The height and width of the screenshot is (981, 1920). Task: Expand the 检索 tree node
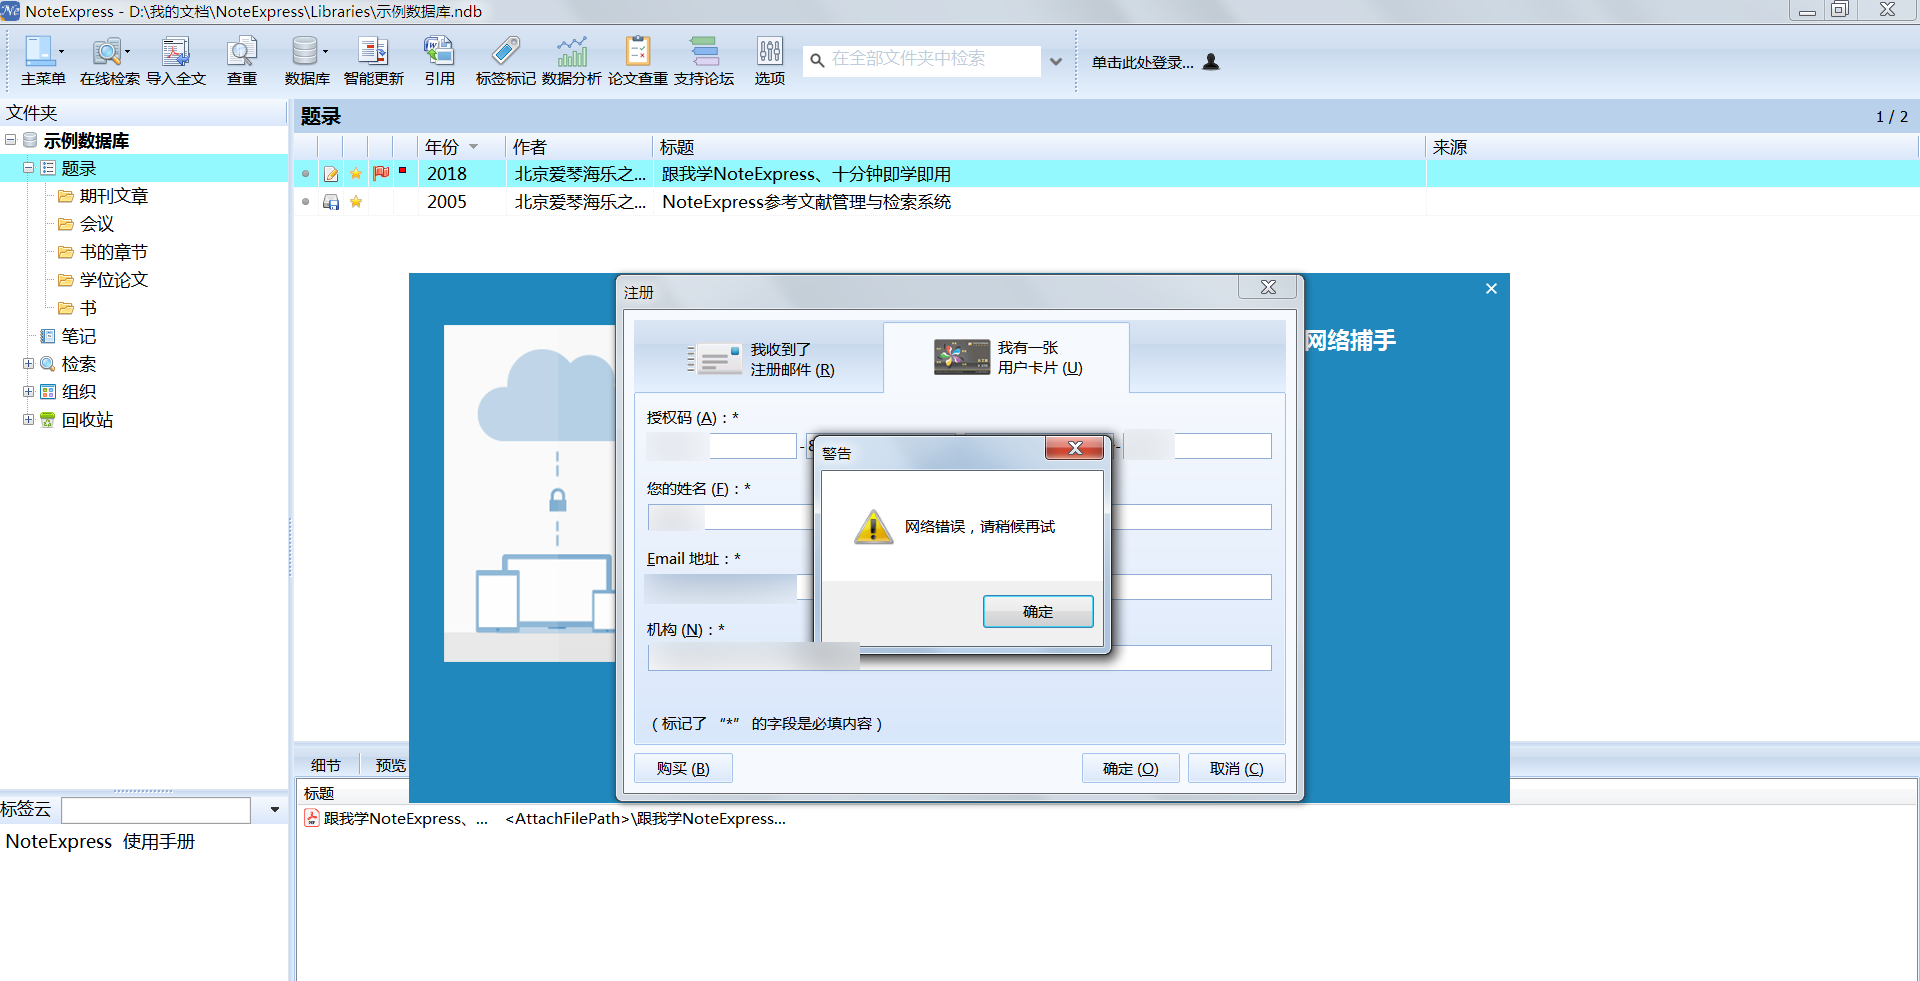pos(29,364)
